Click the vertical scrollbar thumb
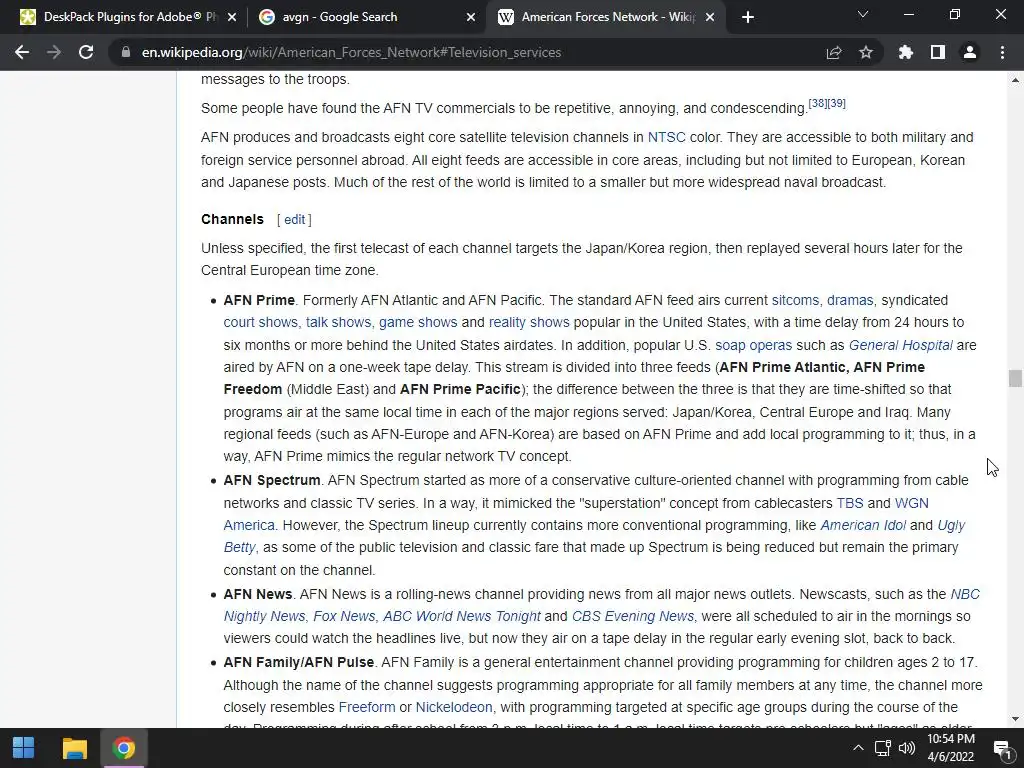Image resolution: width=1024 pixels, height=768 pixels. (x=1014, y=378)
